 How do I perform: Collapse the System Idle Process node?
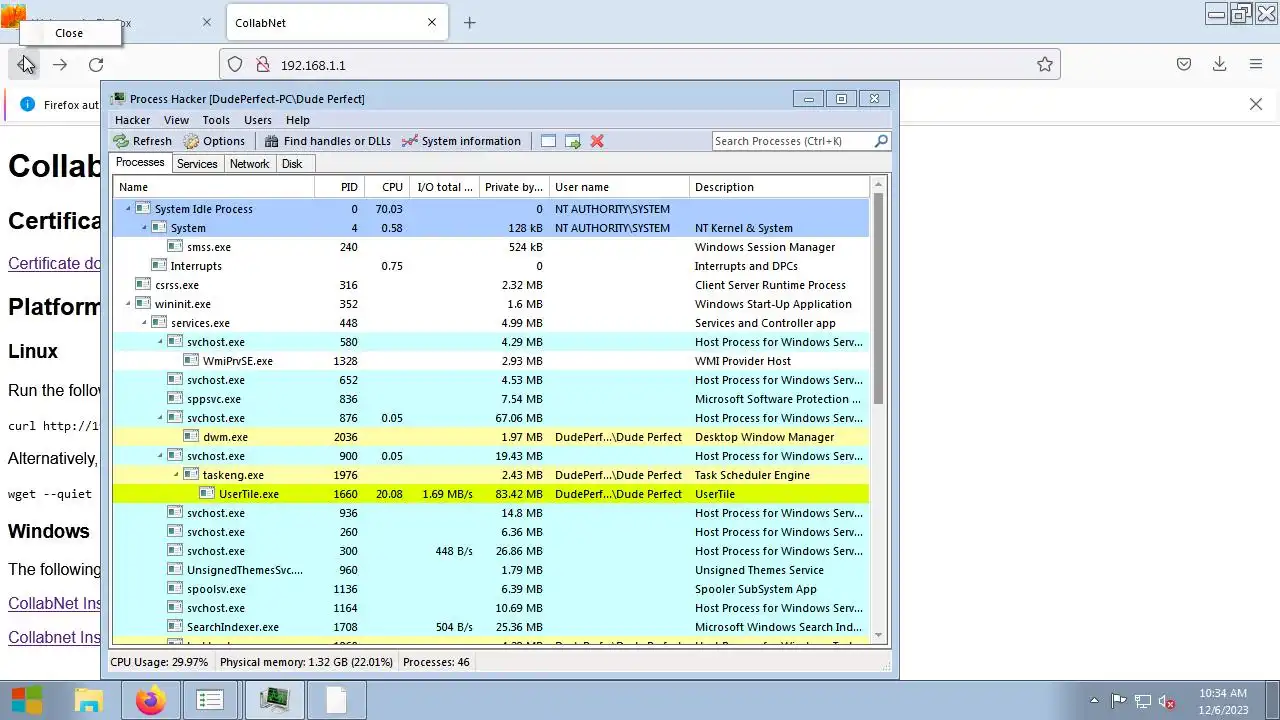coord(128,209)
